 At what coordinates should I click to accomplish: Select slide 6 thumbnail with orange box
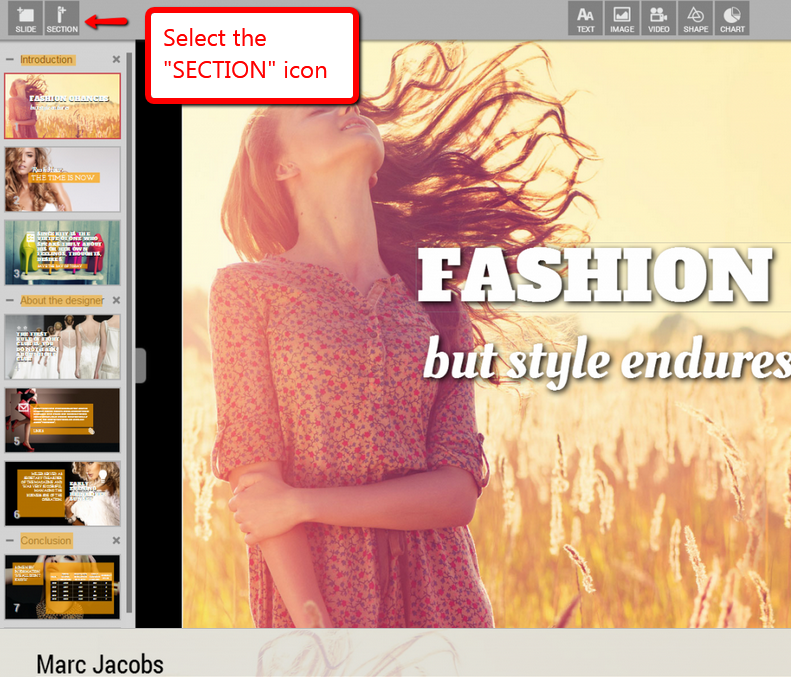click(x=62, y=493)
